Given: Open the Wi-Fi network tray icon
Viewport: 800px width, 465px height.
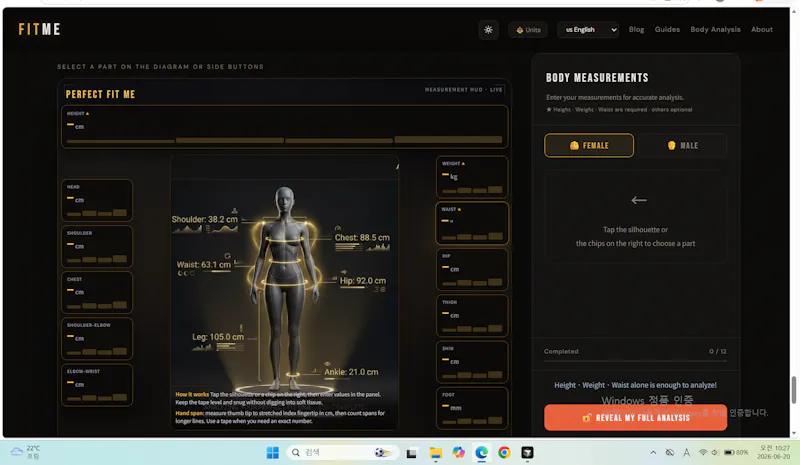Looking at the screenshot, I should 703,452.
